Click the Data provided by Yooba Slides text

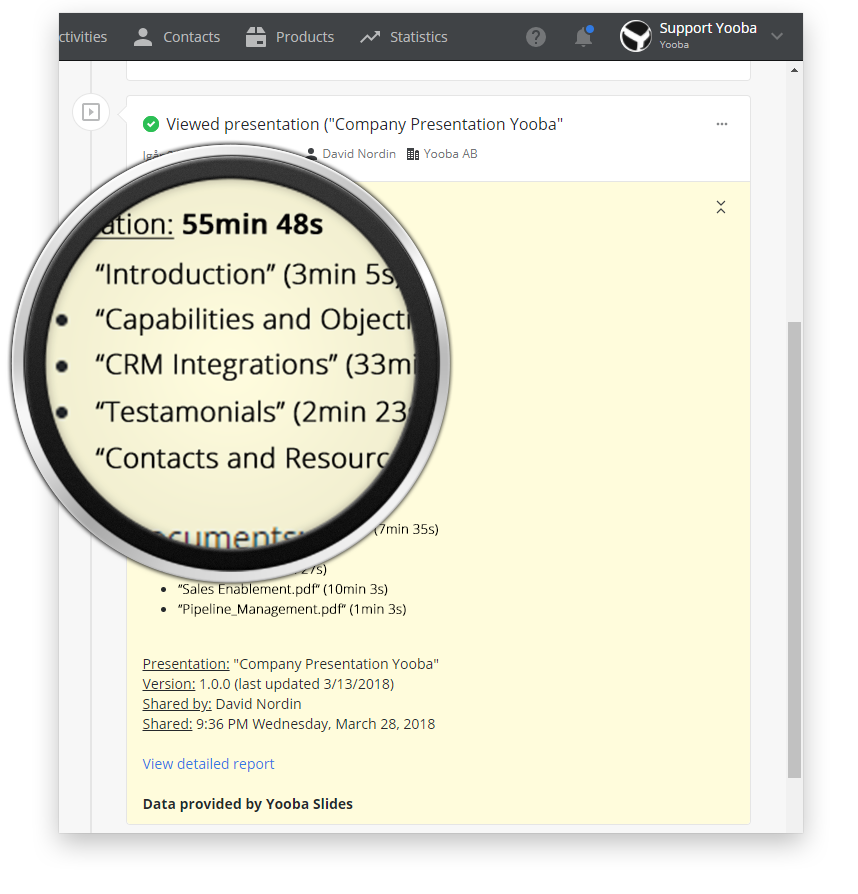tap(247, 804)
